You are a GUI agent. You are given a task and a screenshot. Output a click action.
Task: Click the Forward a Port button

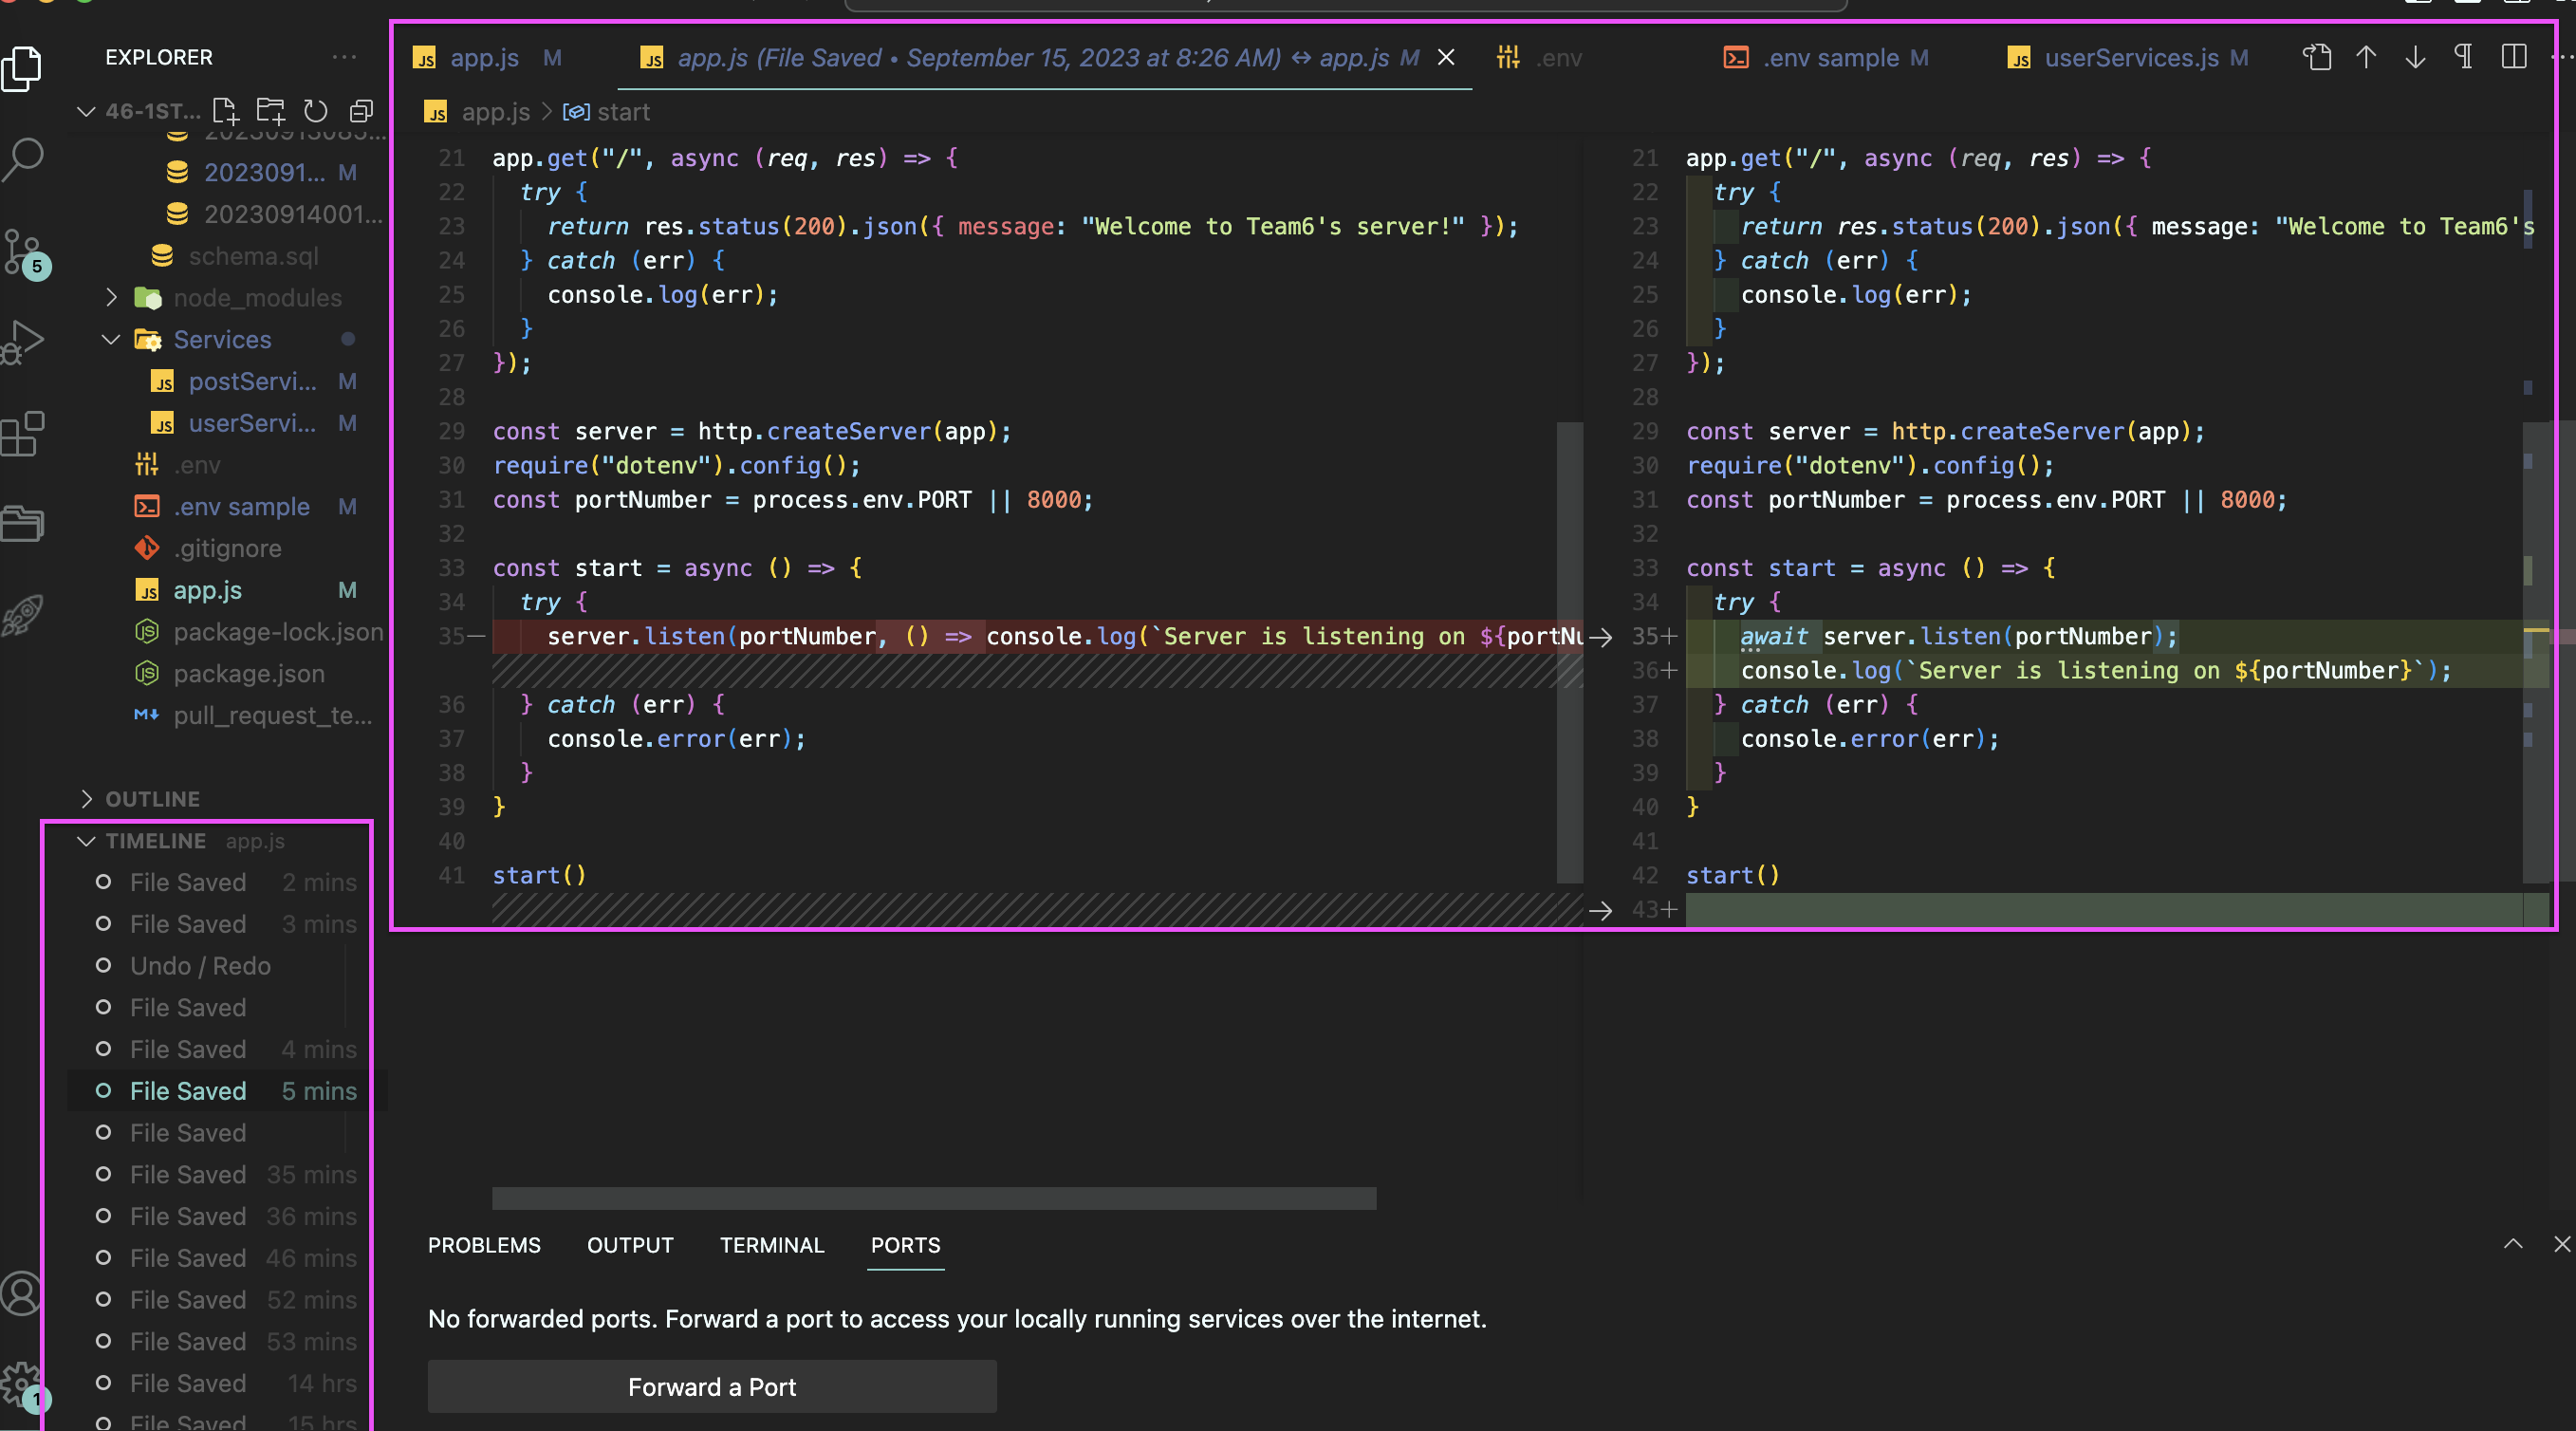pyautogui.click(x=711, y=1386)
